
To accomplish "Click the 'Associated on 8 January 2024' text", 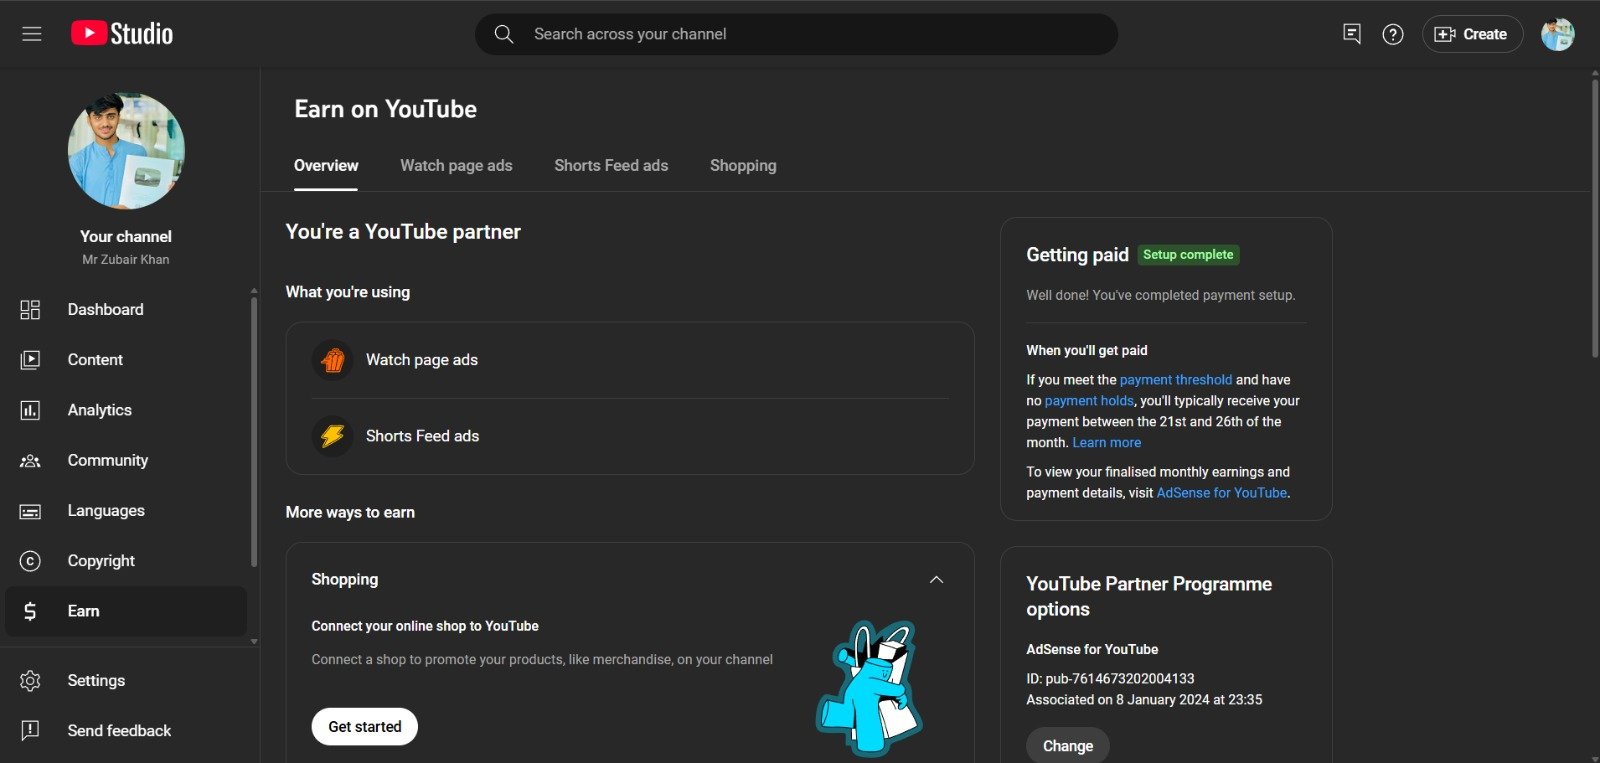I will [1144, 700].
